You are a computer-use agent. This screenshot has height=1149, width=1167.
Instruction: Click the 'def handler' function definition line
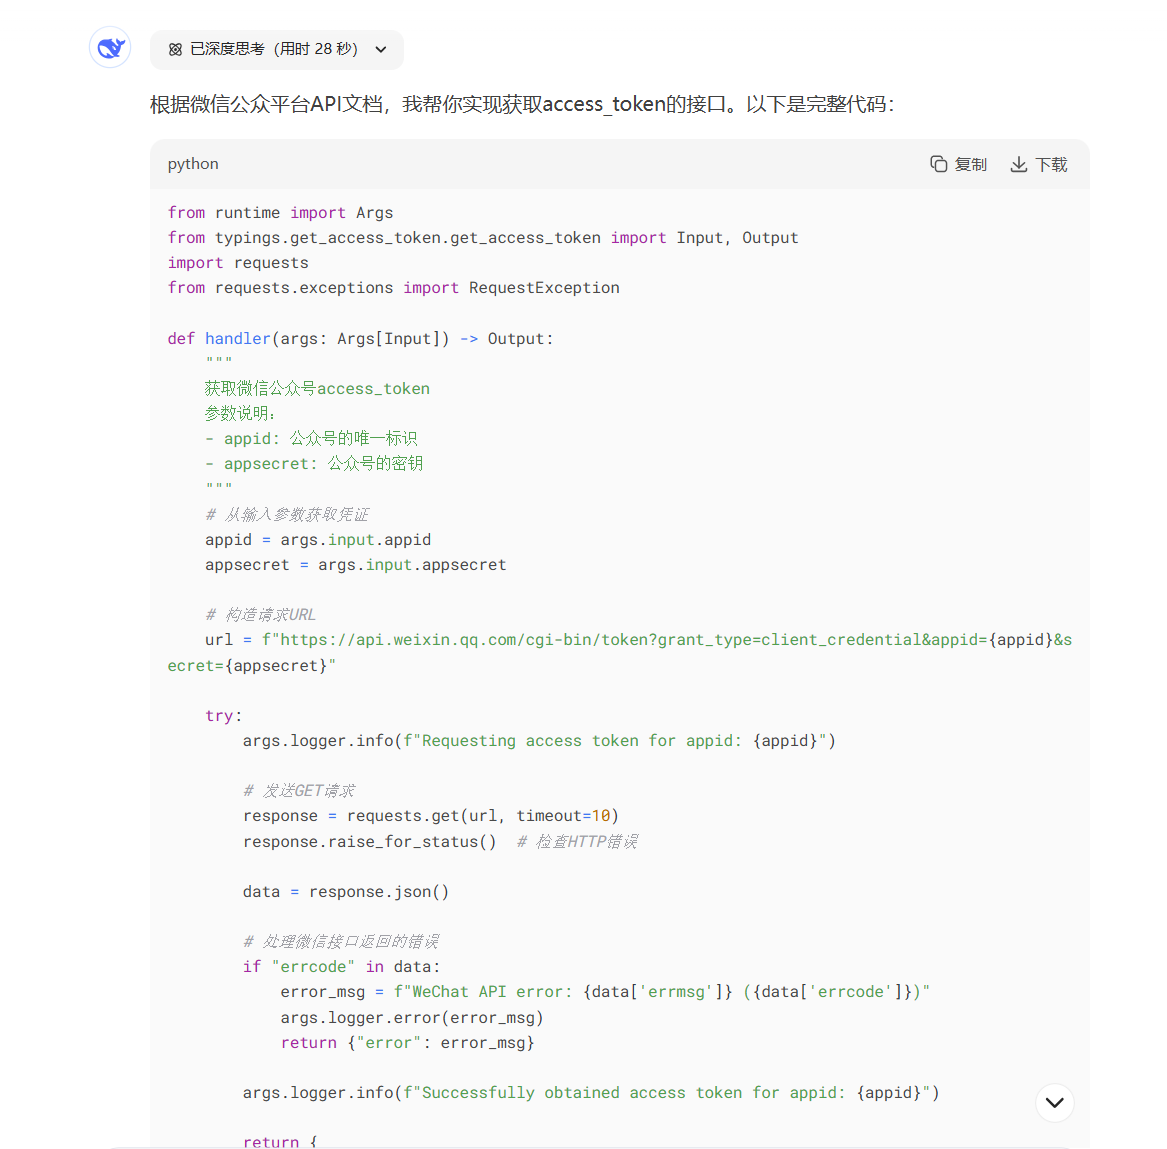[x=360, y=339]
